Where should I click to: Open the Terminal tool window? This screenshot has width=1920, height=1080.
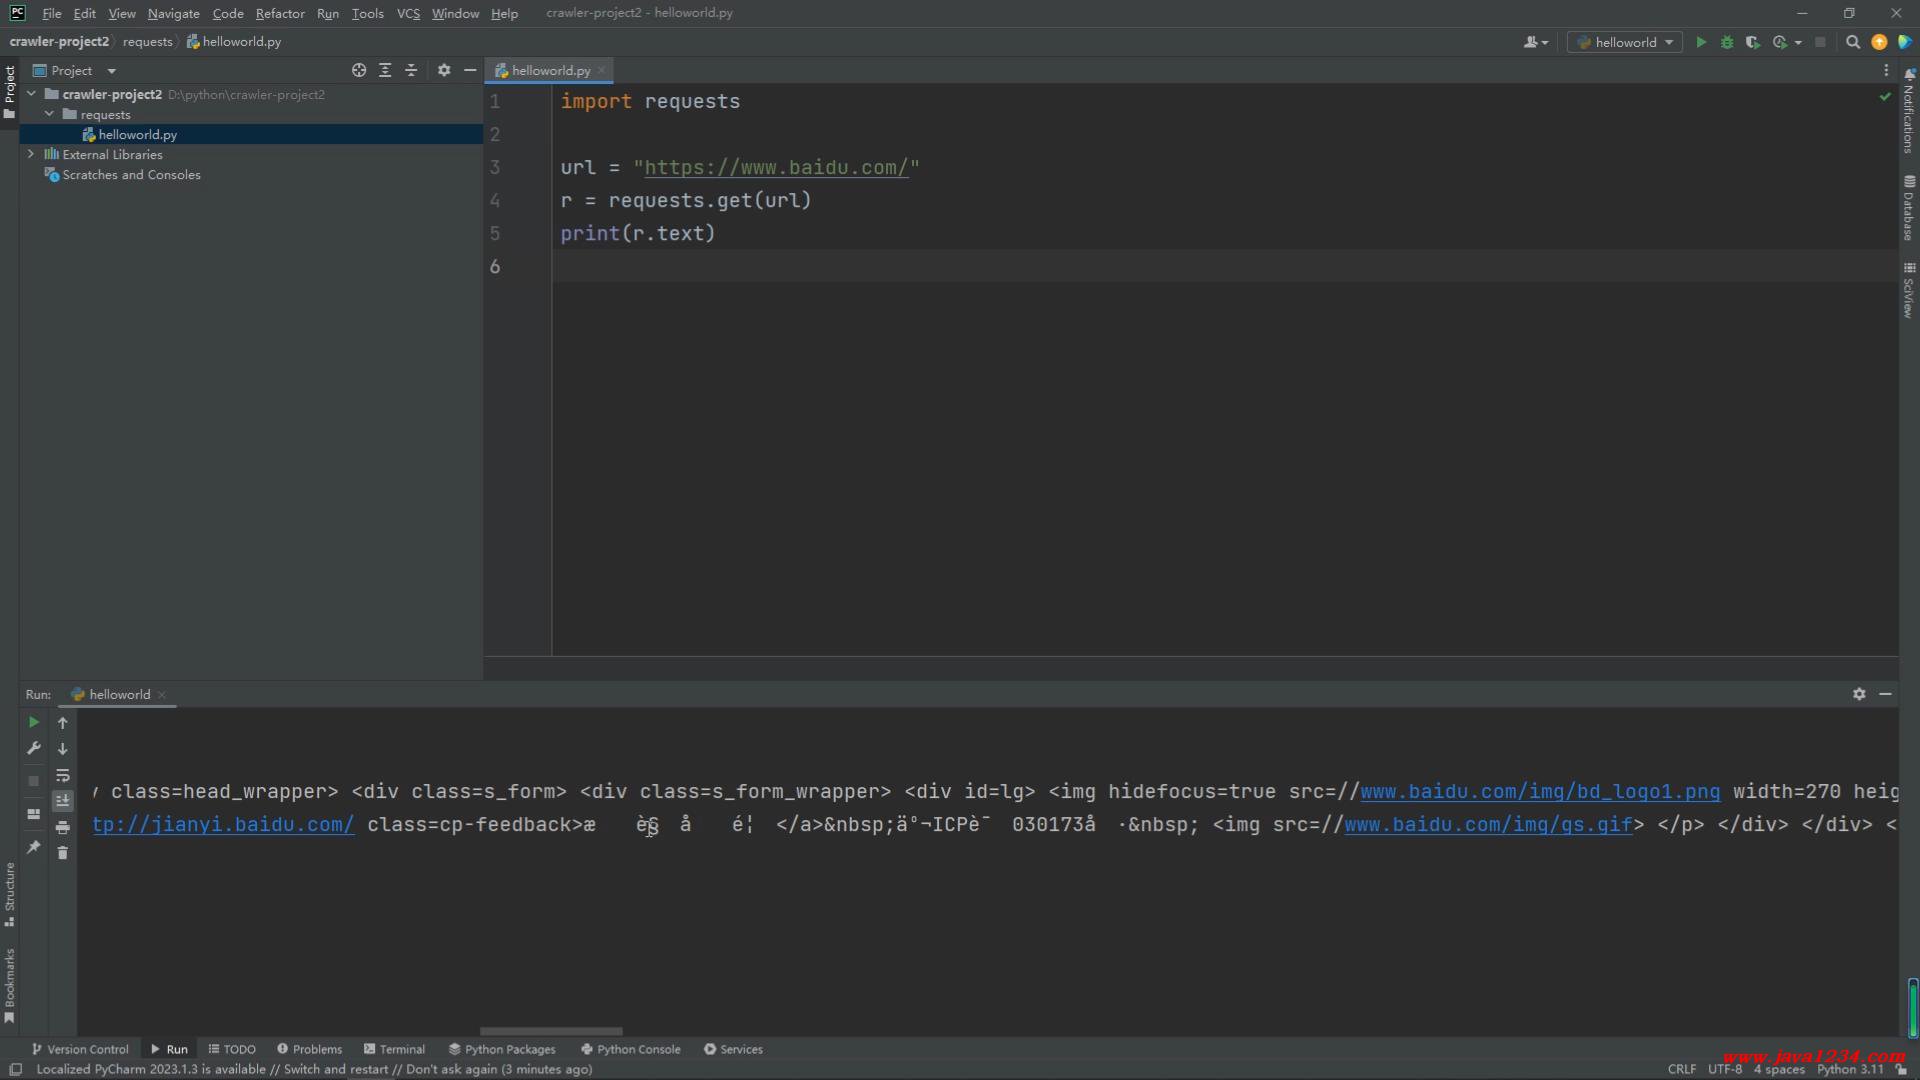[394, 1049]
